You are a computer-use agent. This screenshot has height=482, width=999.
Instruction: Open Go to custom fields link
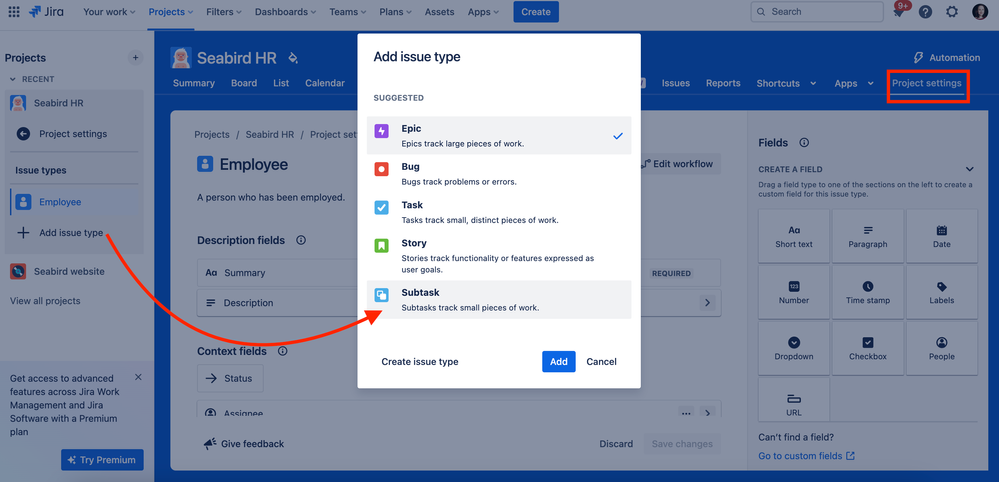pos(807,456)
